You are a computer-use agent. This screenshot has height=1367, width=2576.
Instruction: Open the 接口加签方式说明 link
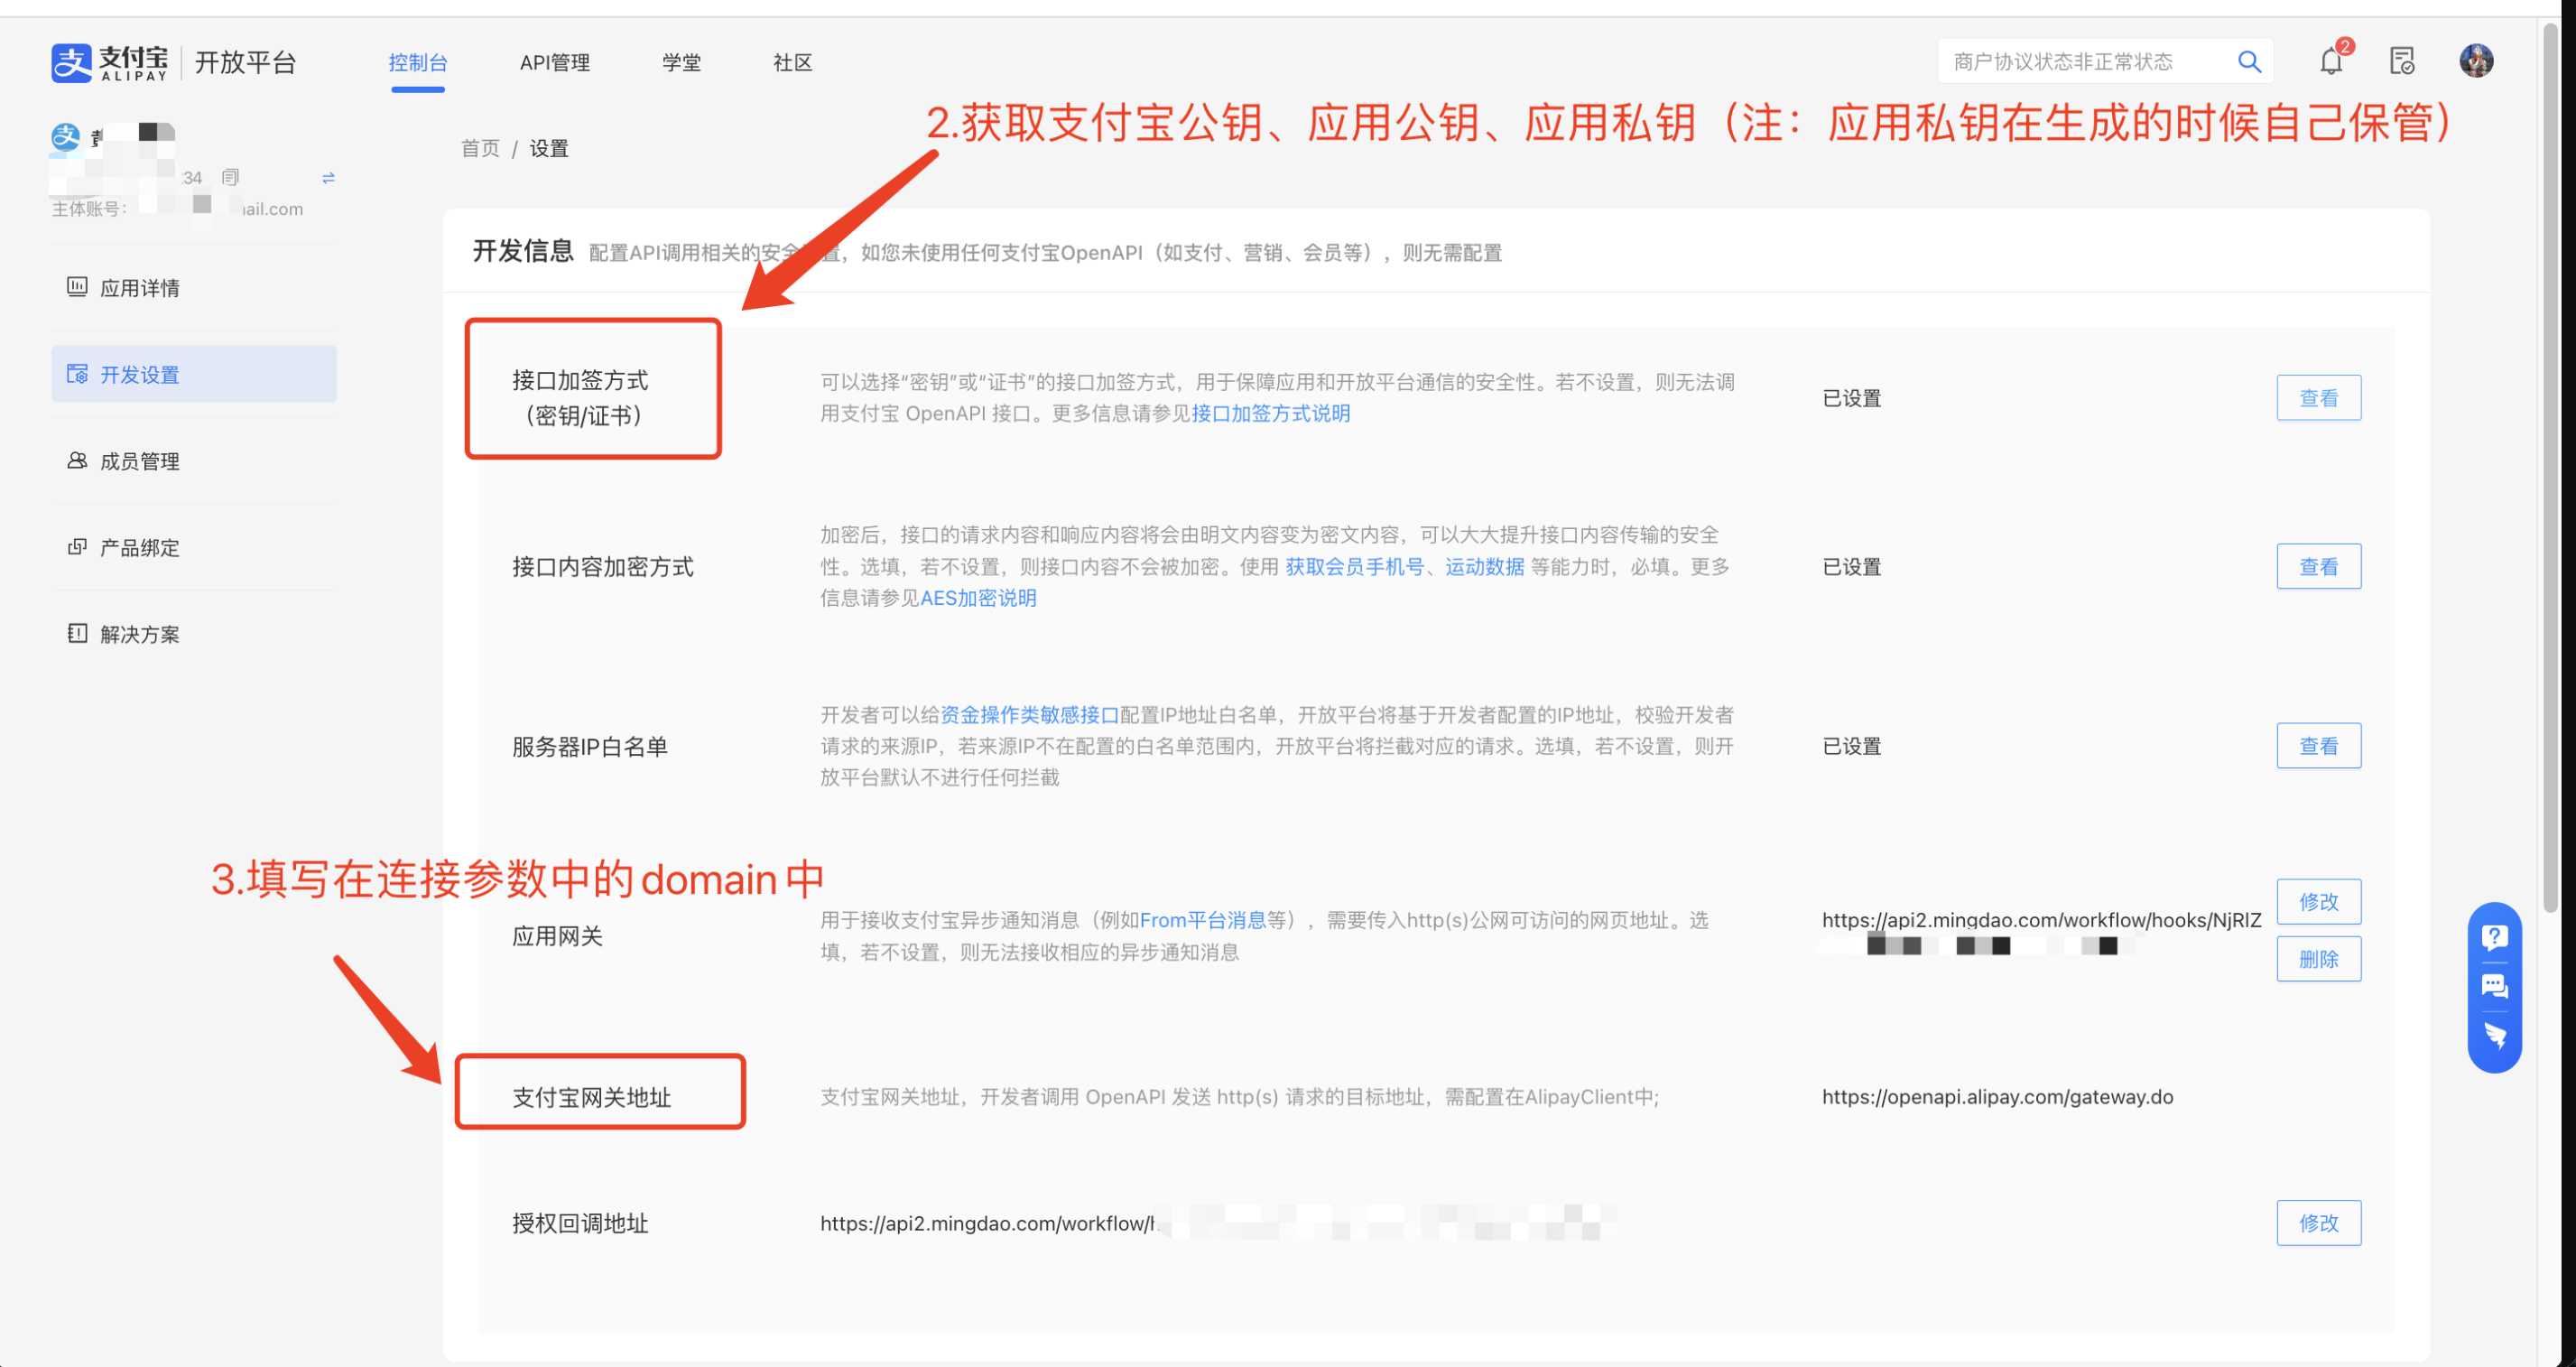pyautogui.click(x=1270, y=414)
